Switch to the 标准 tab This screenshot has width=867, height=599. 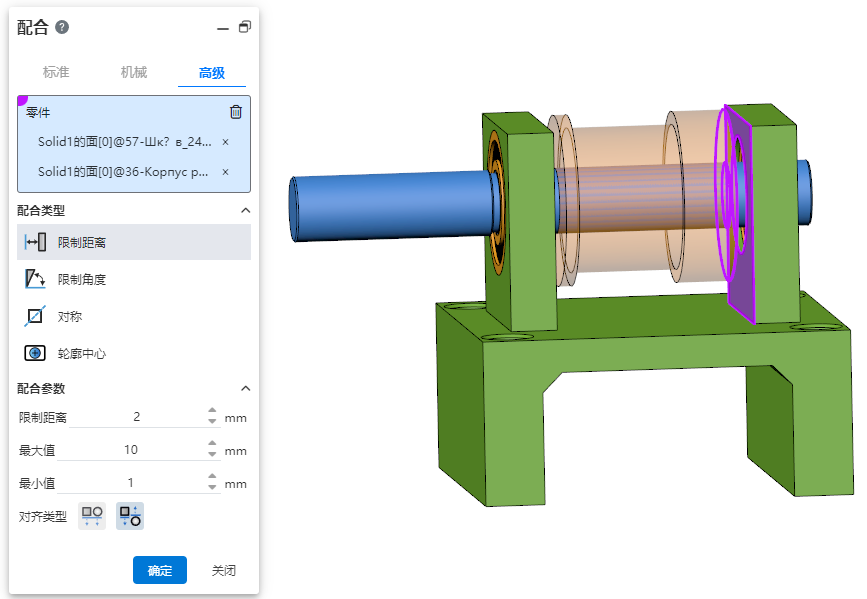pos(56,72)
